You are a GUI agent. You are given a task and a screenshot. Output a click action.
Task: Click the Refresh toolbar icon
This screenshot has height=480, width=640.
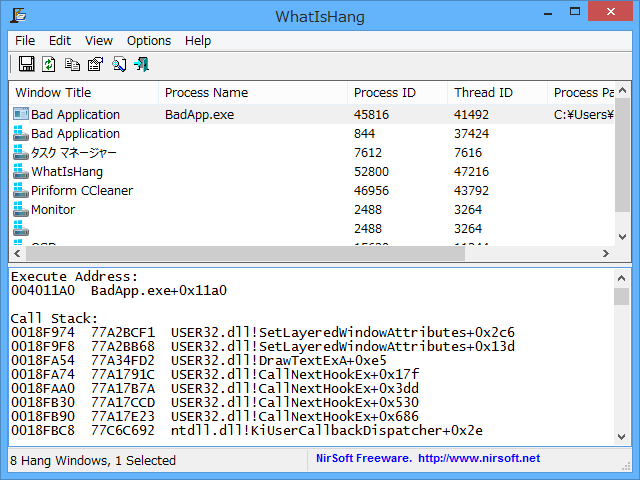coord(49,64)
